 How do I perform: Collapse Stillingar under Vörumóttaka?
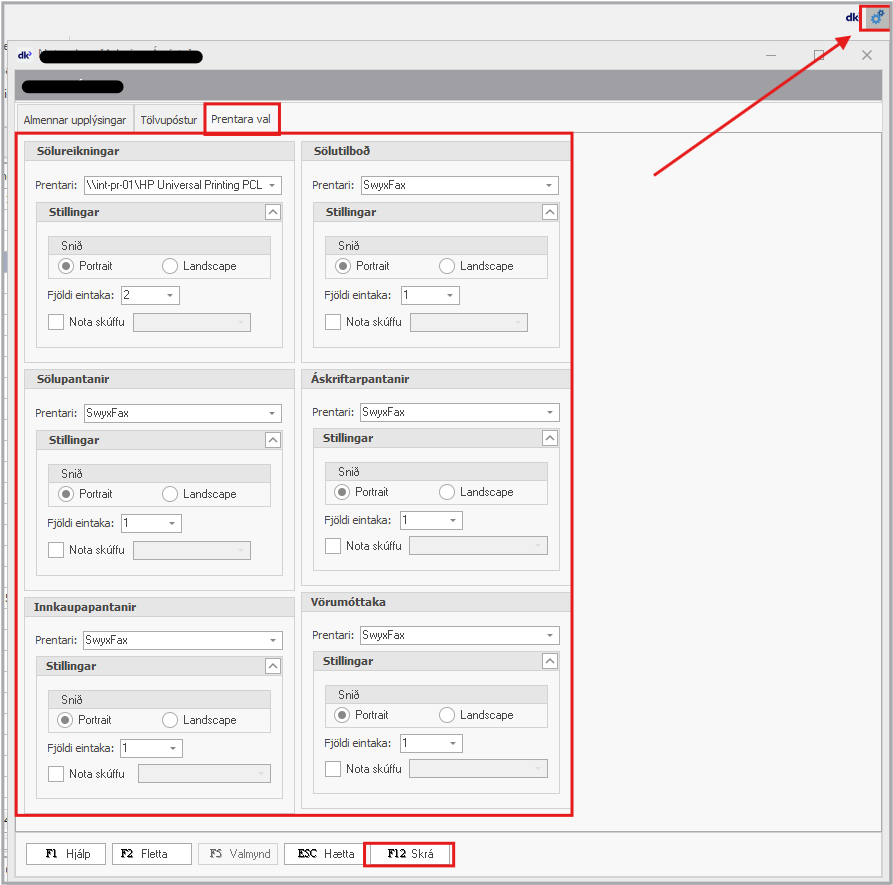550,661
